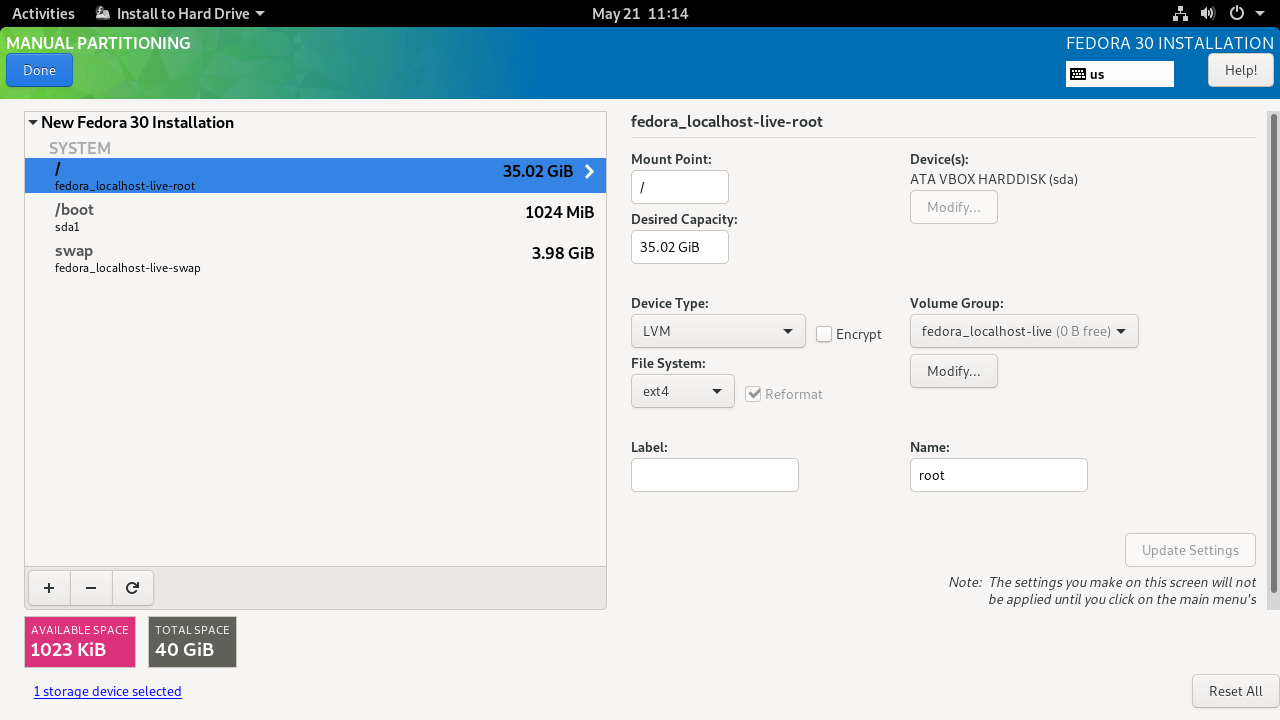The width and height of the screenshot is (1280, 720).
Task: Open the power menu icon
Action: [x=1236, y=14]
